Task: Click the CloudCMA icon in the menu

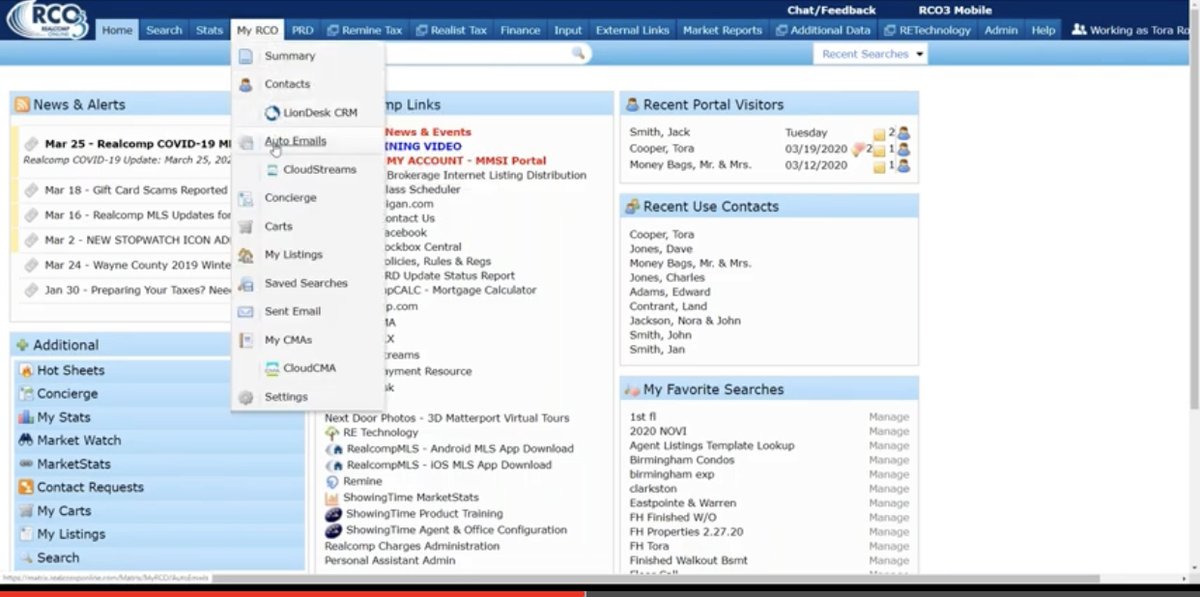Action: (x=272, y=369)
